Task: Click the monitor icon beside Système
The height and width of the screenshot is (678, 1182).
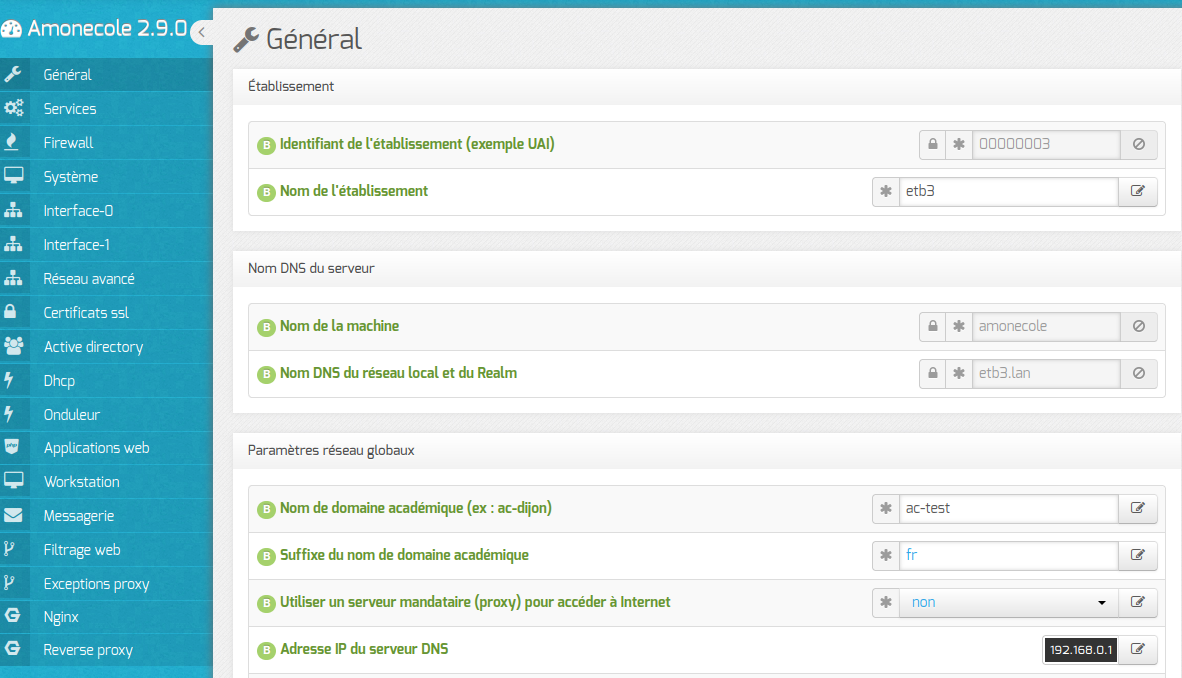Action: [x=14, y=176]
